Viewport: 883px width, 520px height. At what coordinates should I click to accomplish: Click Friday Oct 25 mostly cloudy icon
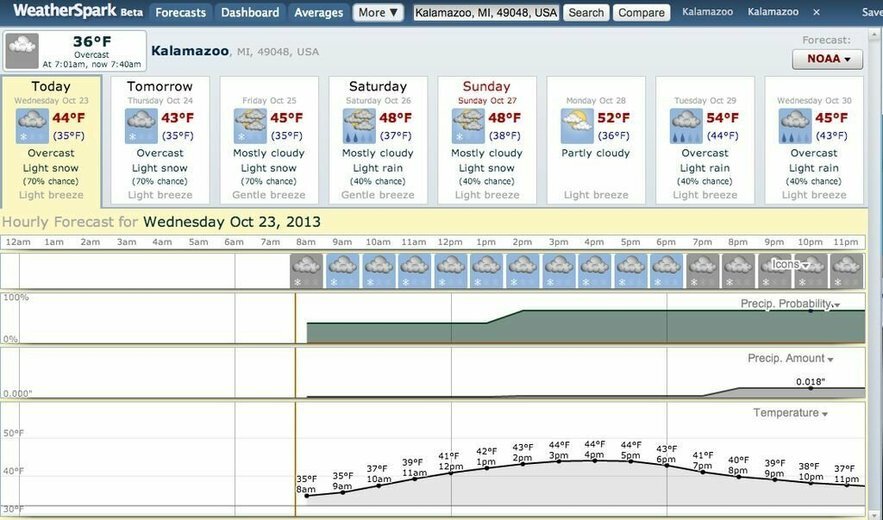[250, 126]
